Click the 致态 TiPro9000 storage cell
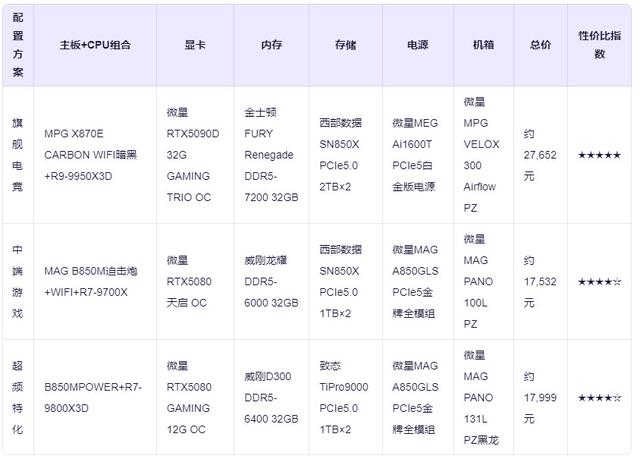Viewport: 640px width, 462px height. (x=346, y=398)
